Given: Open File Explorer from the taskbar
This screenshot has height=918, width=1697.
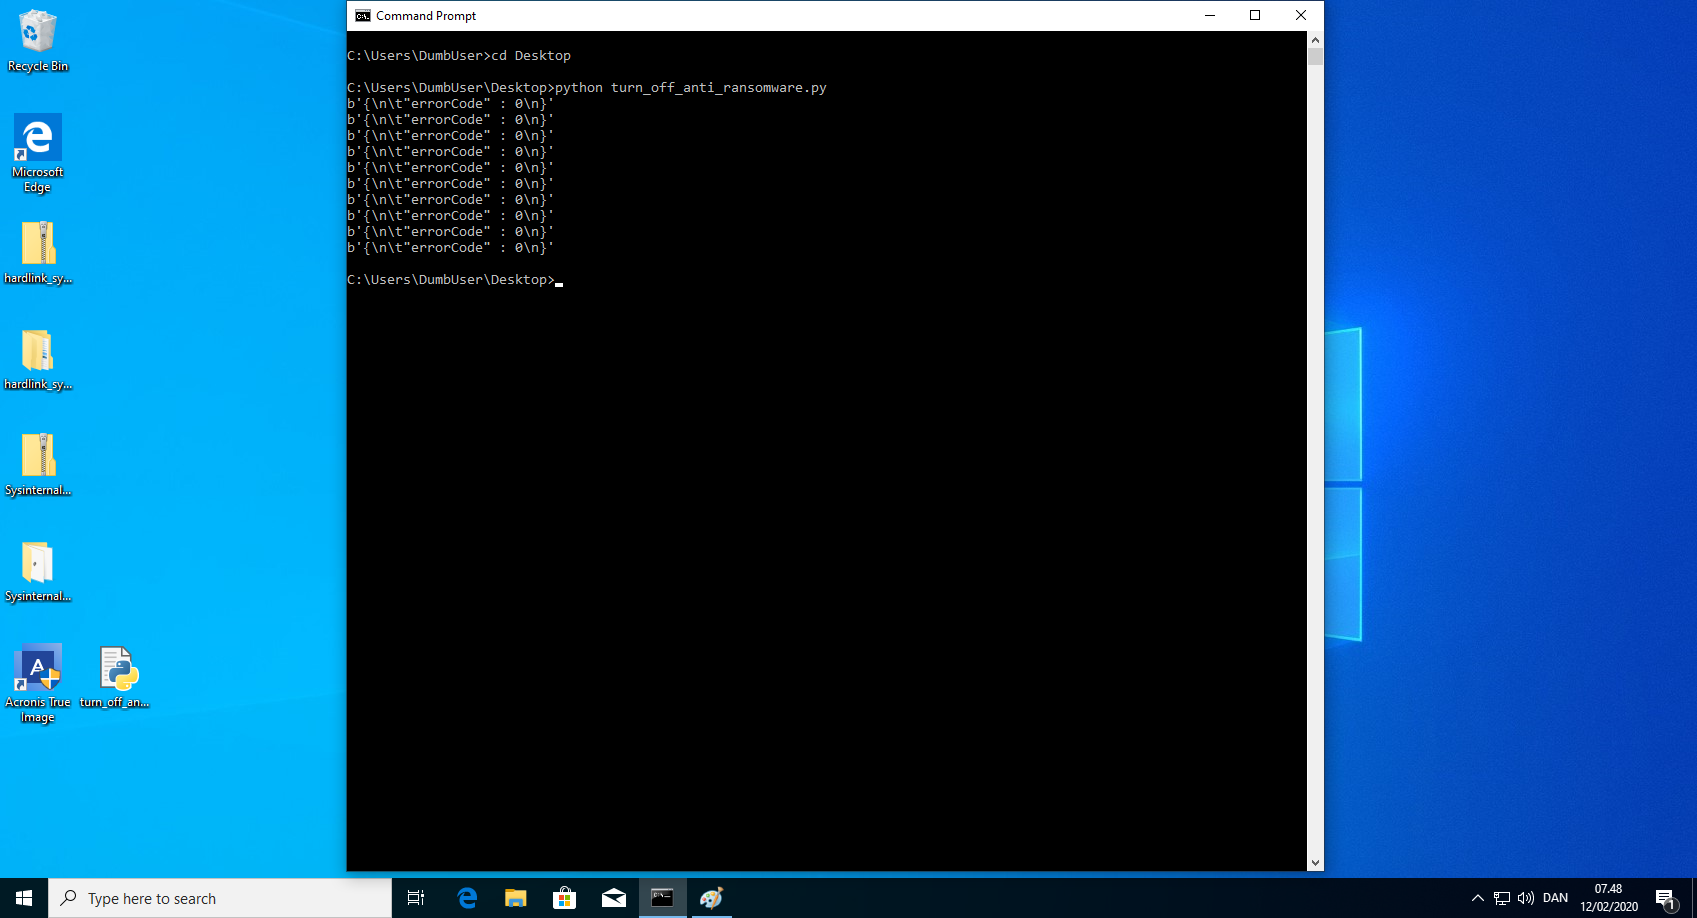Looking at the screenshot, I should tap(516, 898).
